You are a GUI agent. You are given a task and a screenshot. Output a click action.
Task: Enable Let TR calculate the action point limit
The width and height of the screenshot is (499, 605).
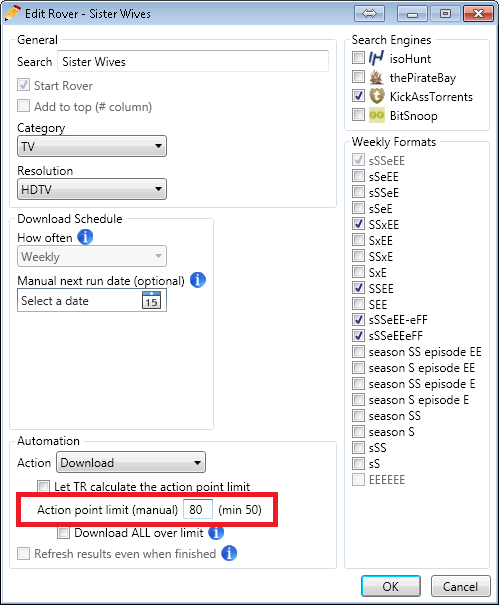43,486
